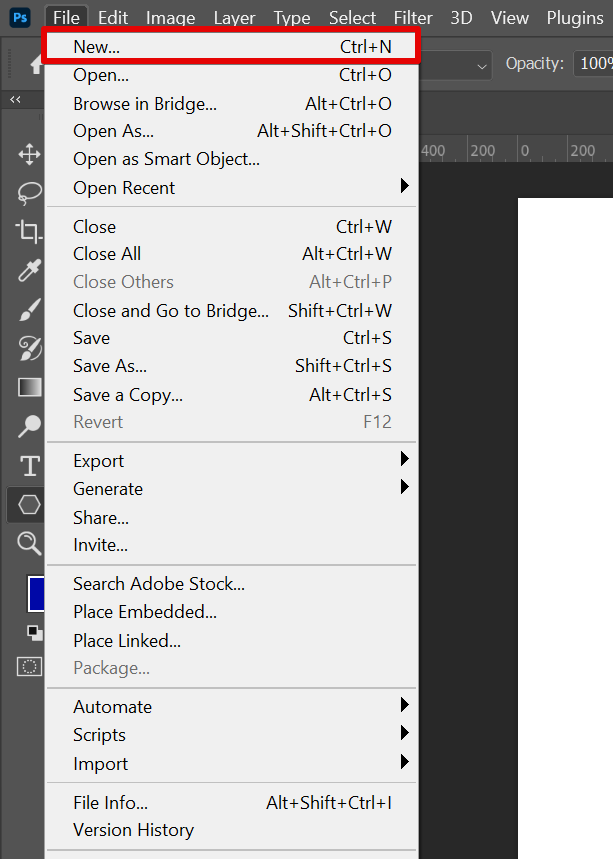Expand the Open Recent submenu
The height and width of the screenshot is (859, 613).
404,187
